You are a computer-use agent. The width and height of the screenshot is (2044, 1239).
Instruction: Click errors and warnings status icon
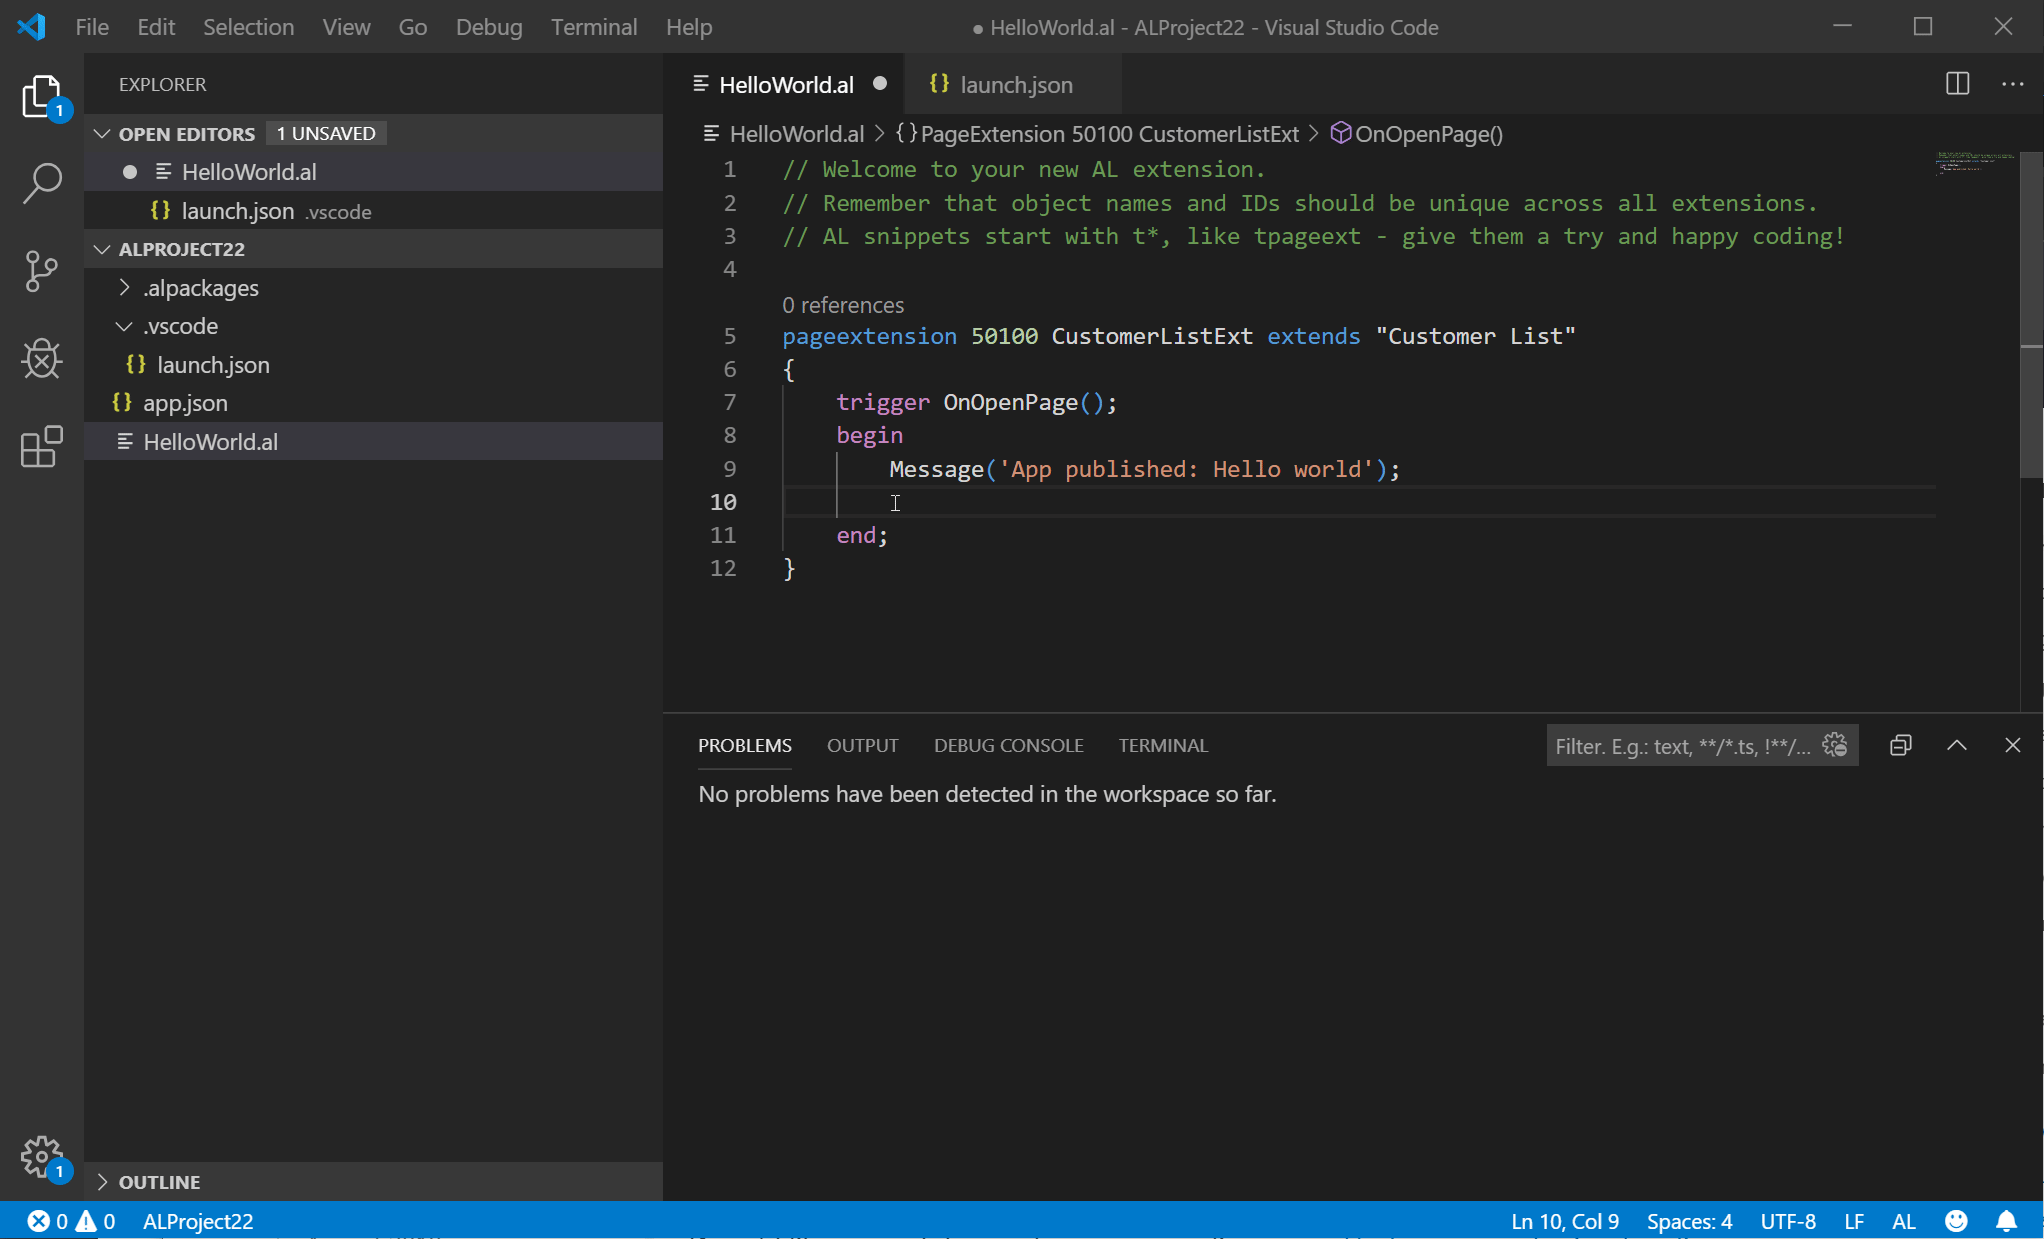[70, 1220]
